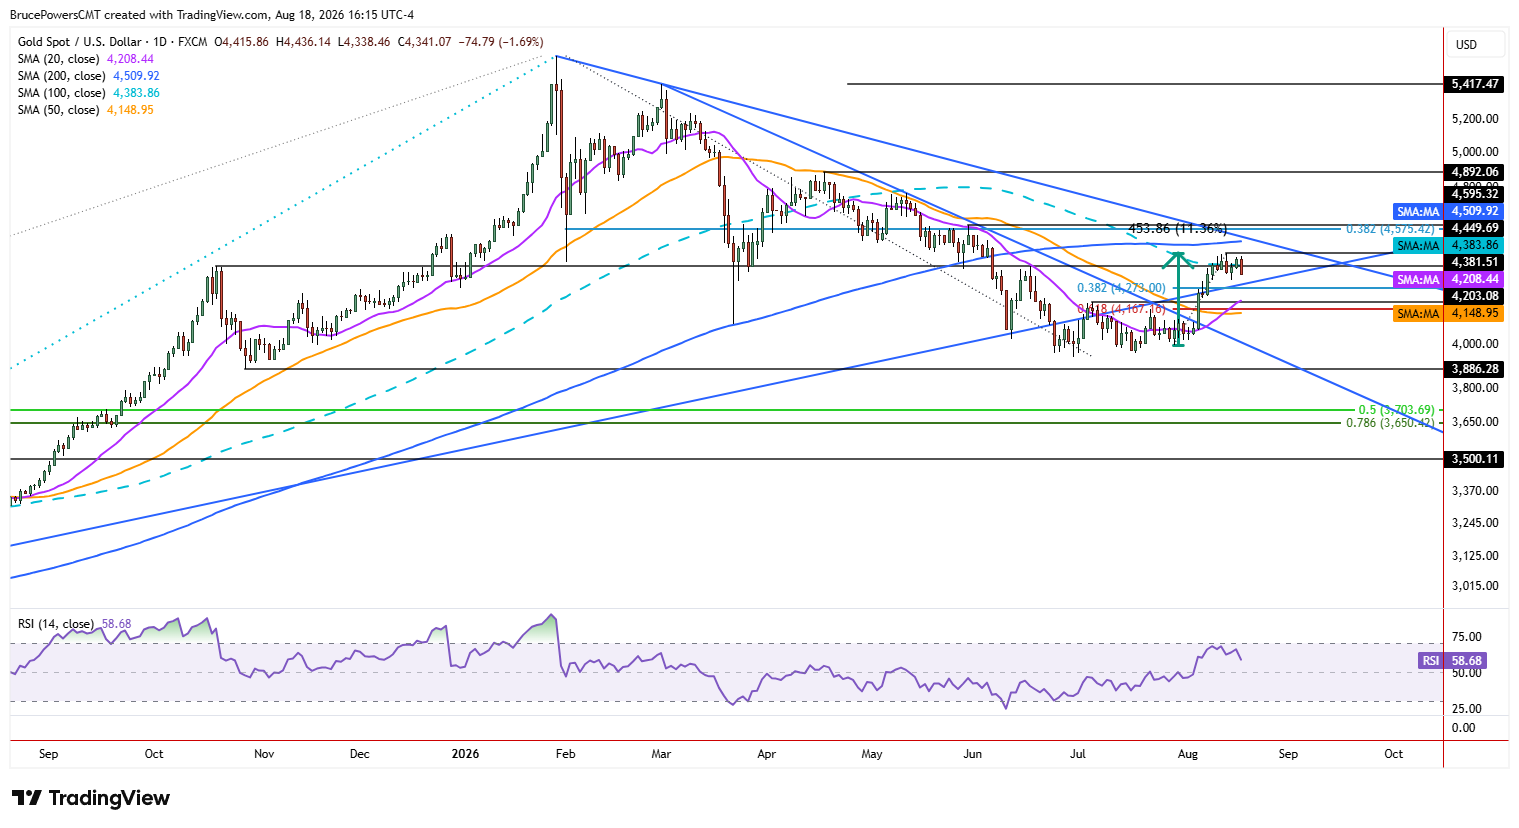
Task: Click the 75.00 RSI axis tick
Action: pyautogui.click(x=1467, y=637)
